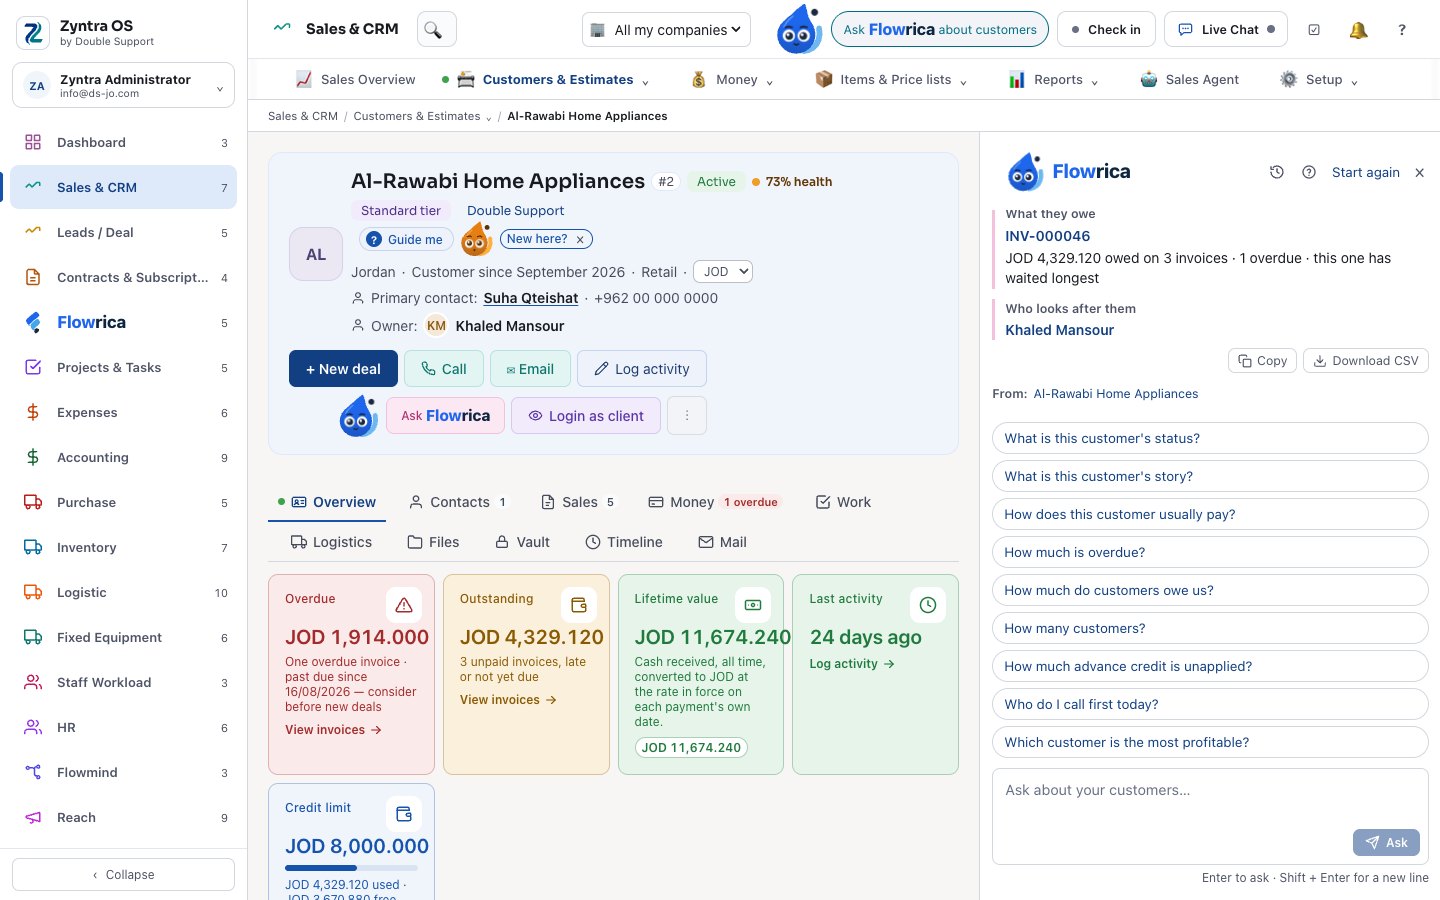The image size is (1440, 900).
Task: Click Login as client
Action: [x=586, y=415]
